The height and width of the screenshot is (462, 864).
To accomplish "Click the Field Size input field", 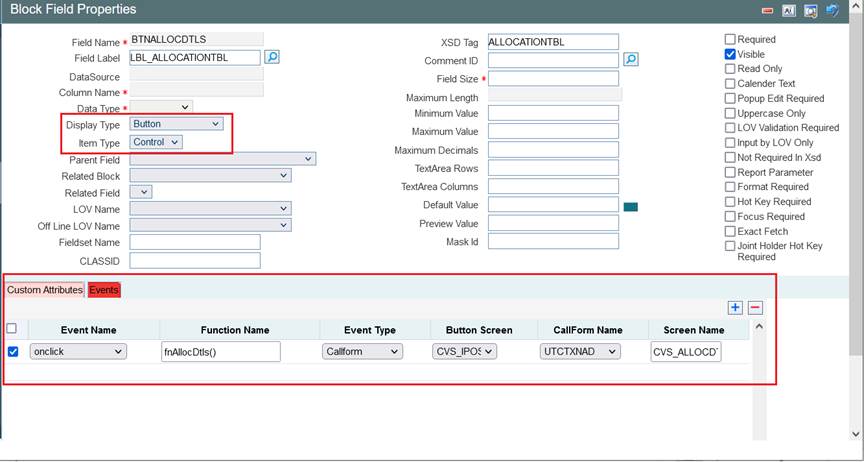I will (553, 79).
